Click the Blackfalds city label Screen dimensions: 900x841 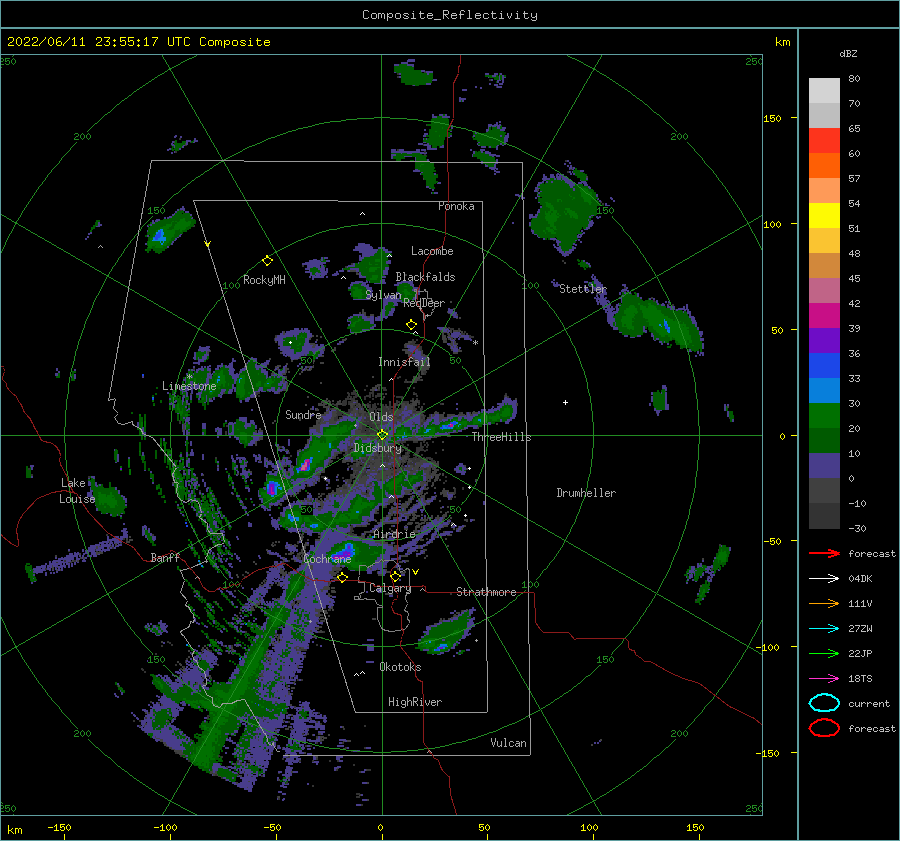point(425,277)
